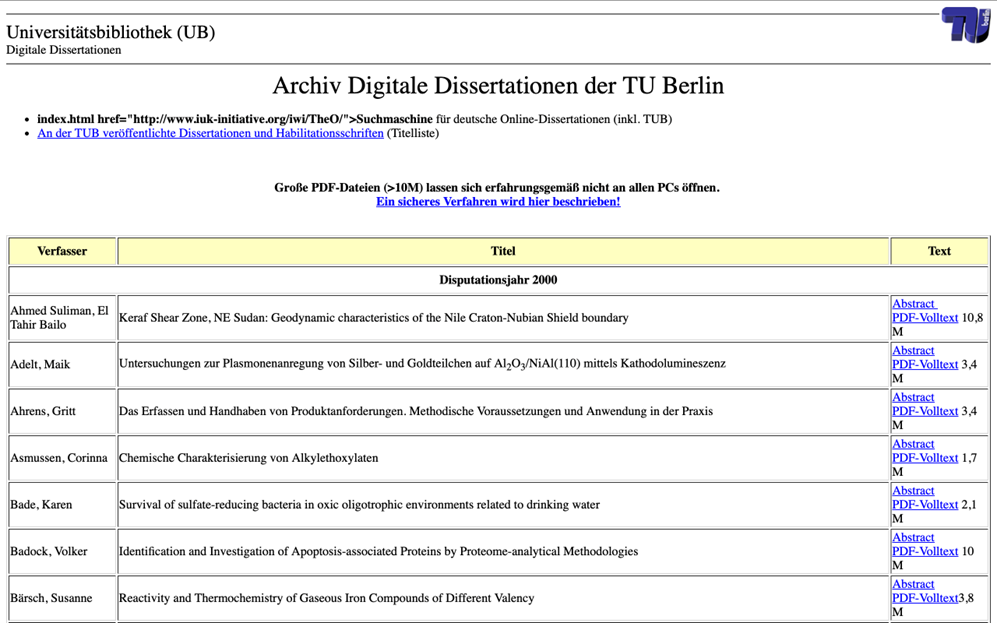Open PDF-Volltext for Ahrens, Gritt row
The width and height of the screenshot is (997, 623).
click(x=925, y=411)
